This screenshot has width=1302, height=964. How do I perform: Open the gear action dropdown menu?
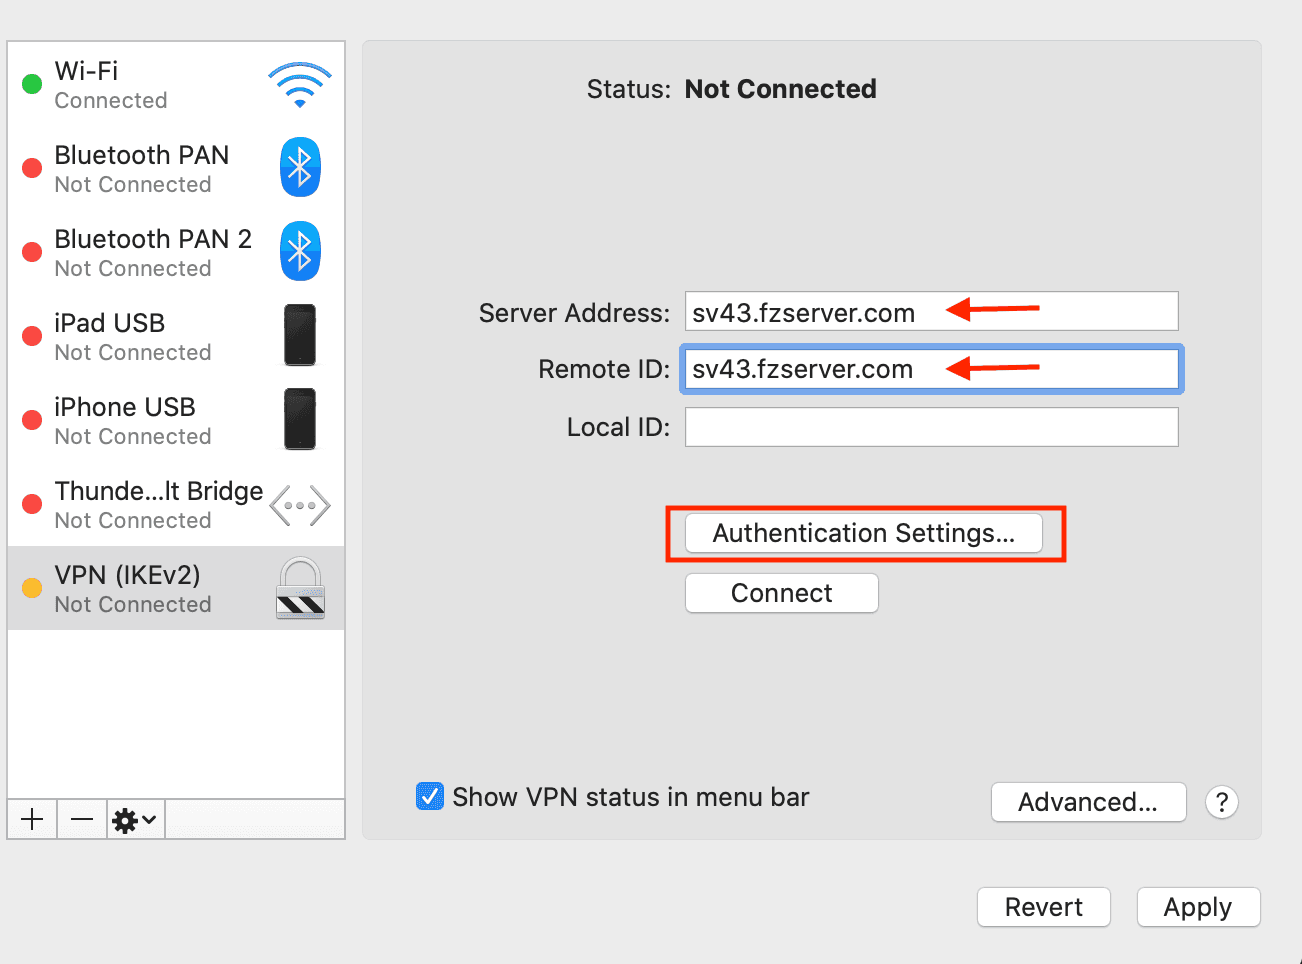point(135,820)
